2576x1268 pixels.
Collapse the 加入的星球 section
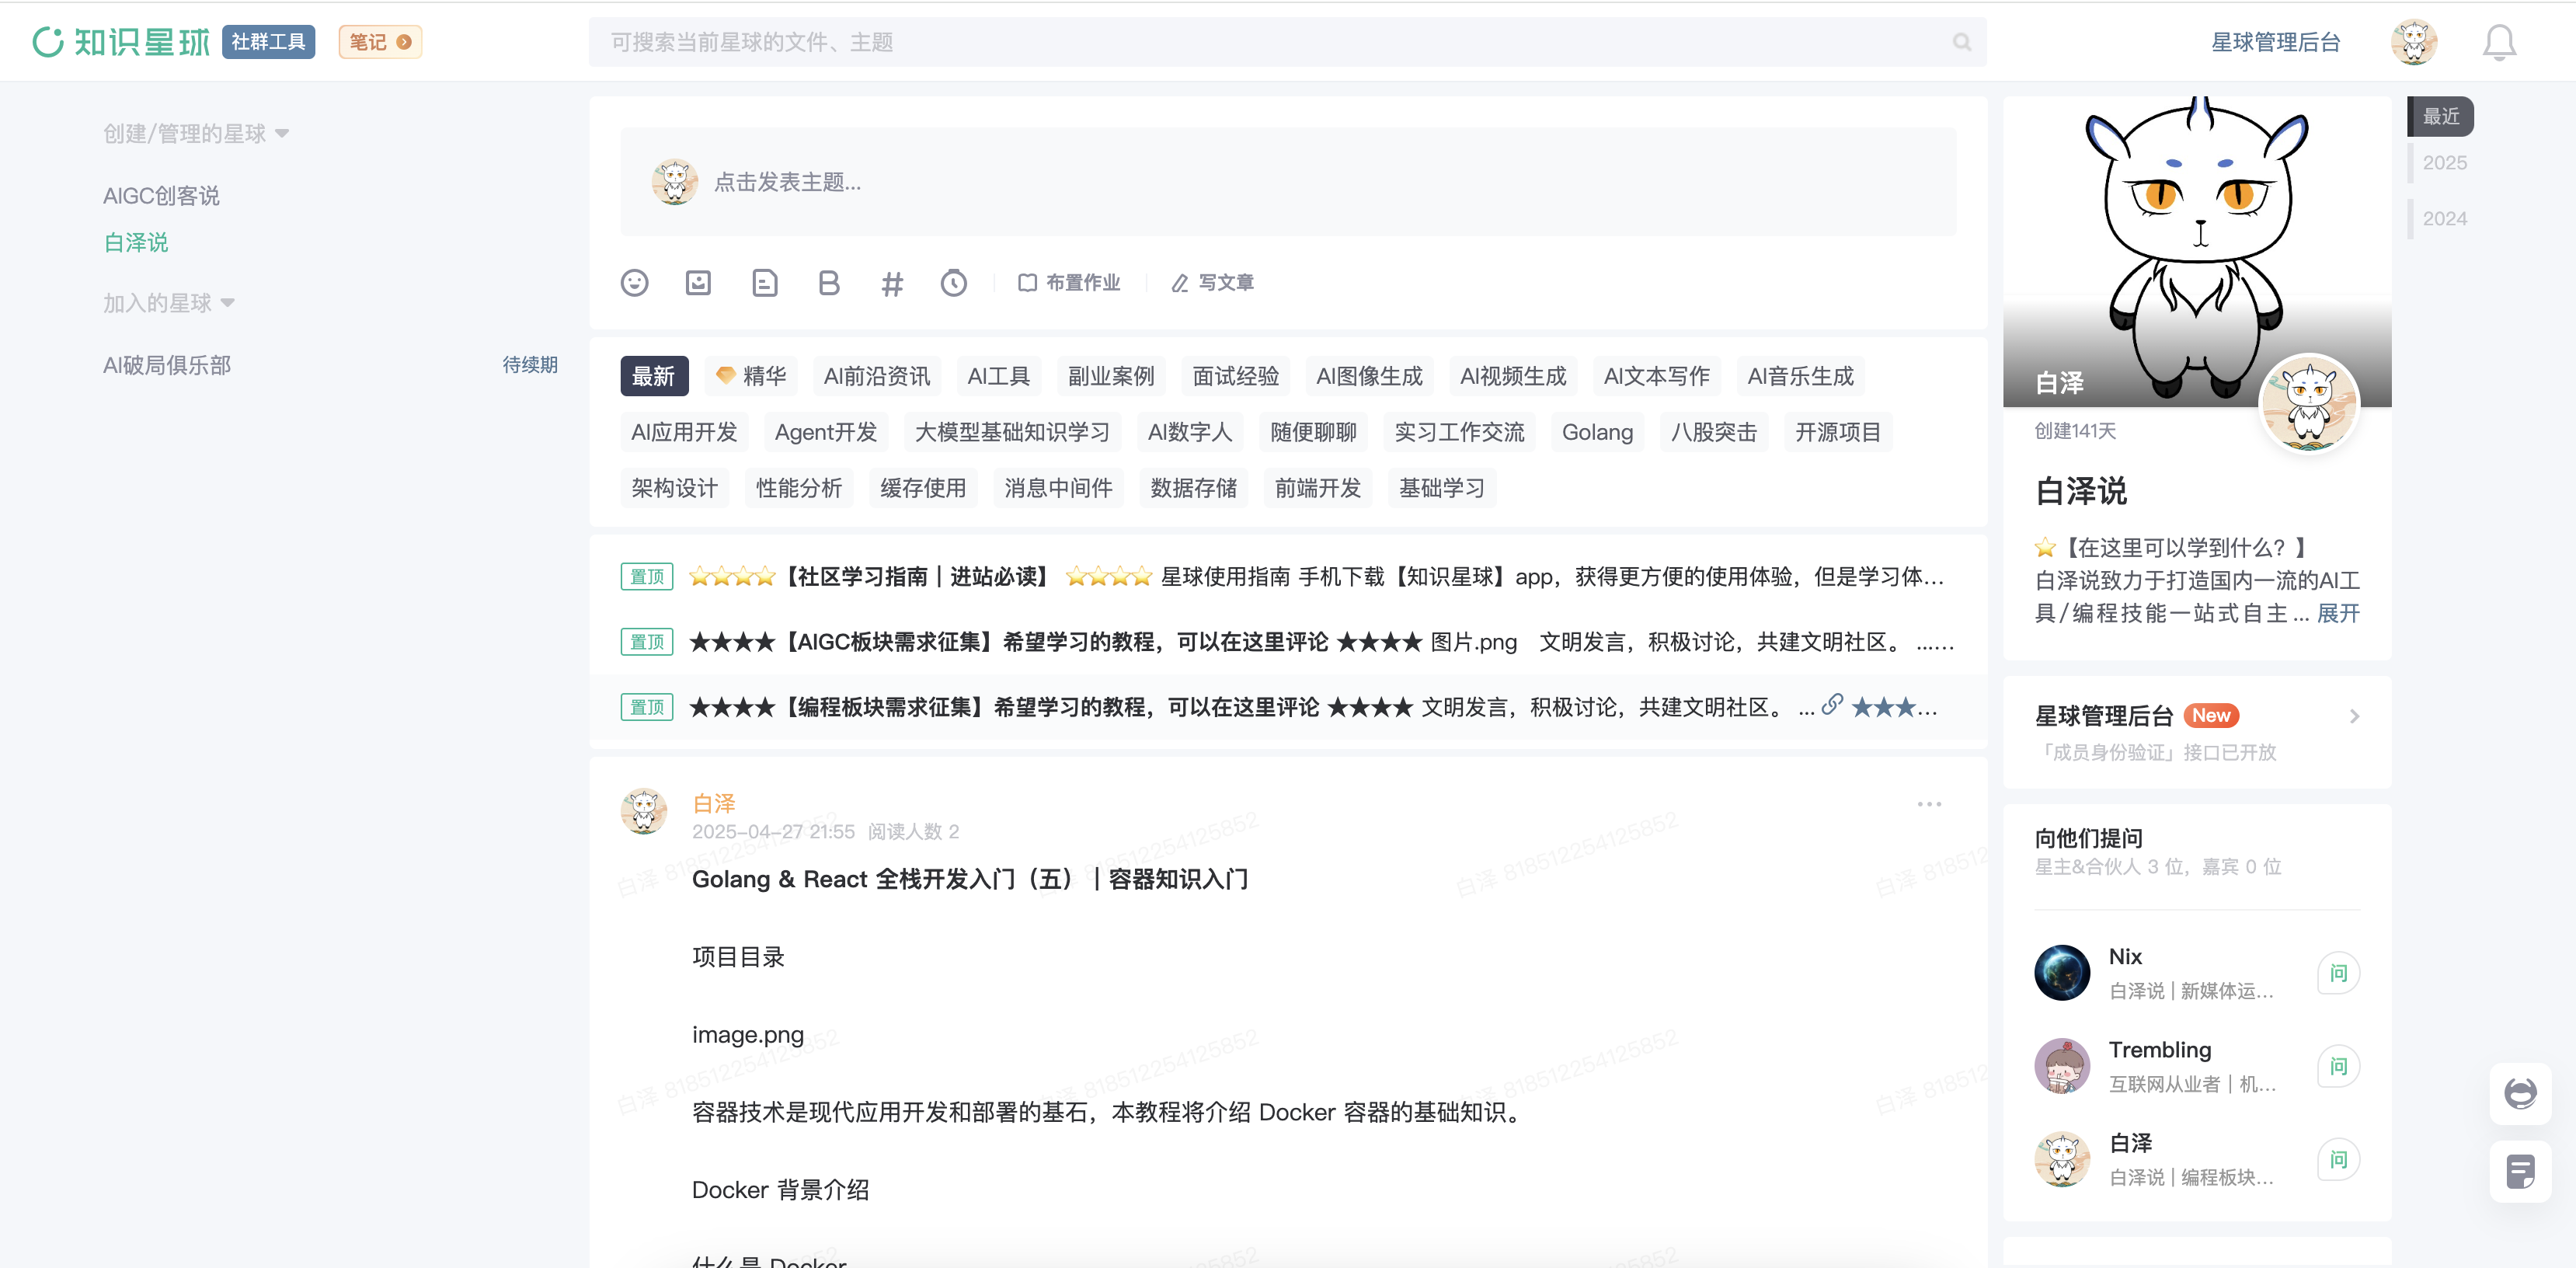click(227, 303)
